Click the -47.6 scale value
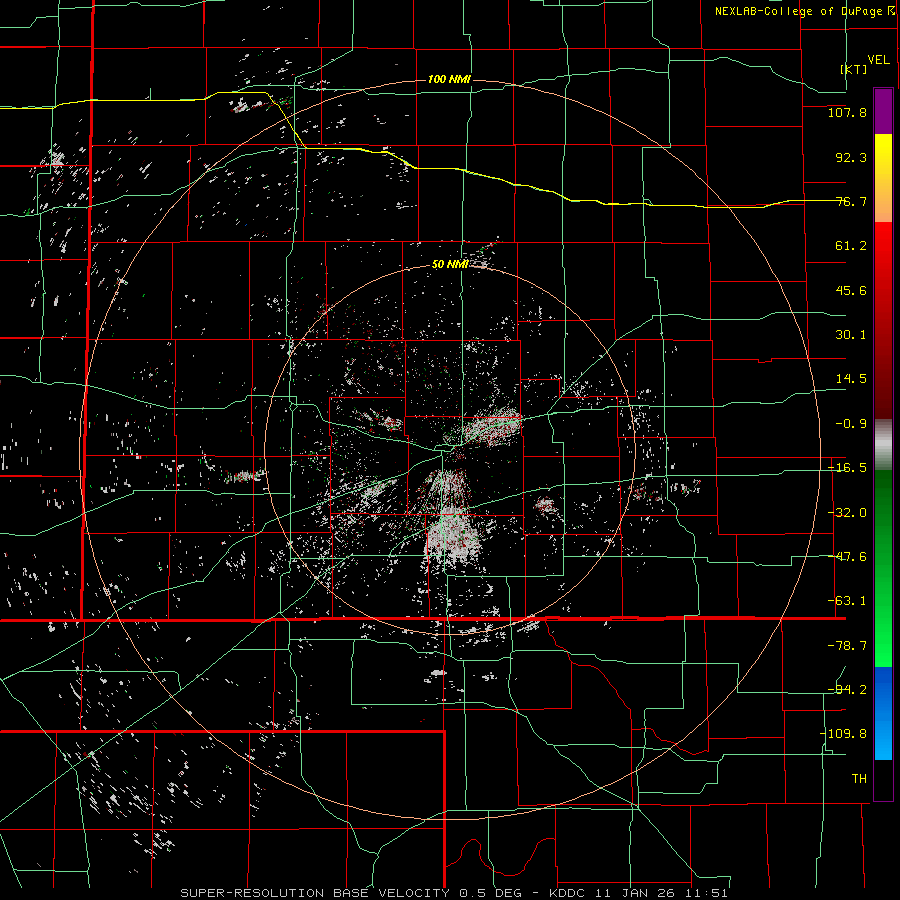900x900 pixels. coord(847,557)
